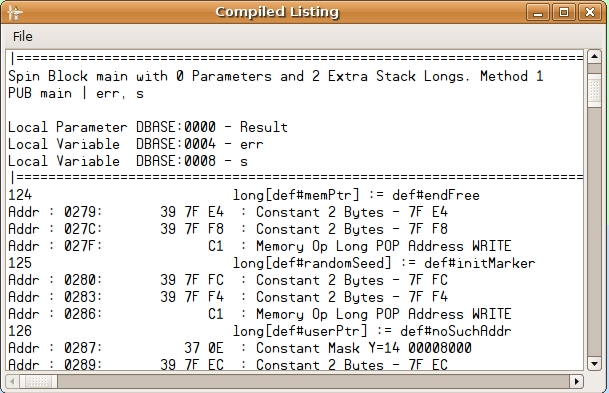Click the 'Spin Block main' header line

[x=276, y=76]
